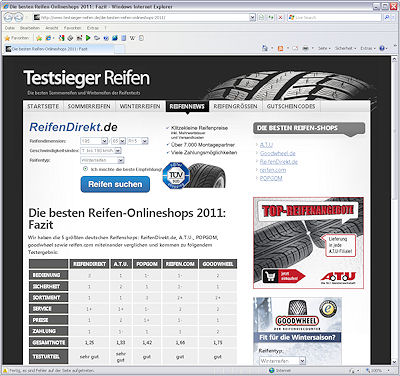Open the ReifenDirekt Reifentyp dropdown

102,160
